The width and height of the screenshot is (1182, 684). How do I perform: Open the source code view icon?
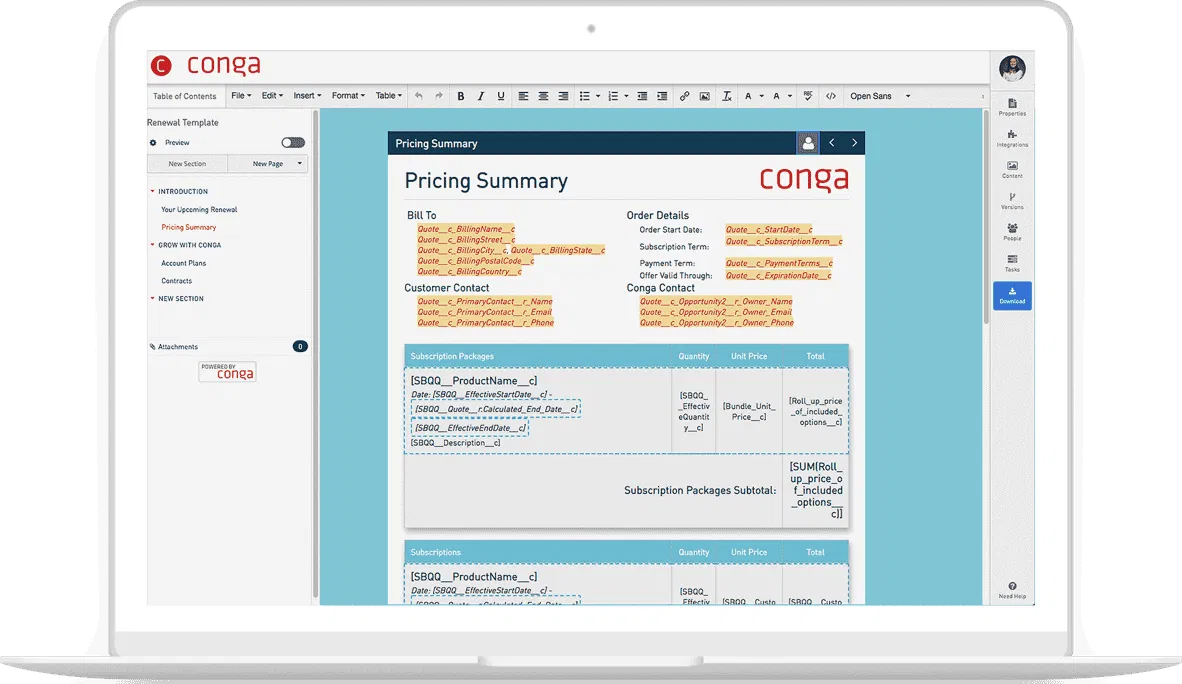click(830, 97)
